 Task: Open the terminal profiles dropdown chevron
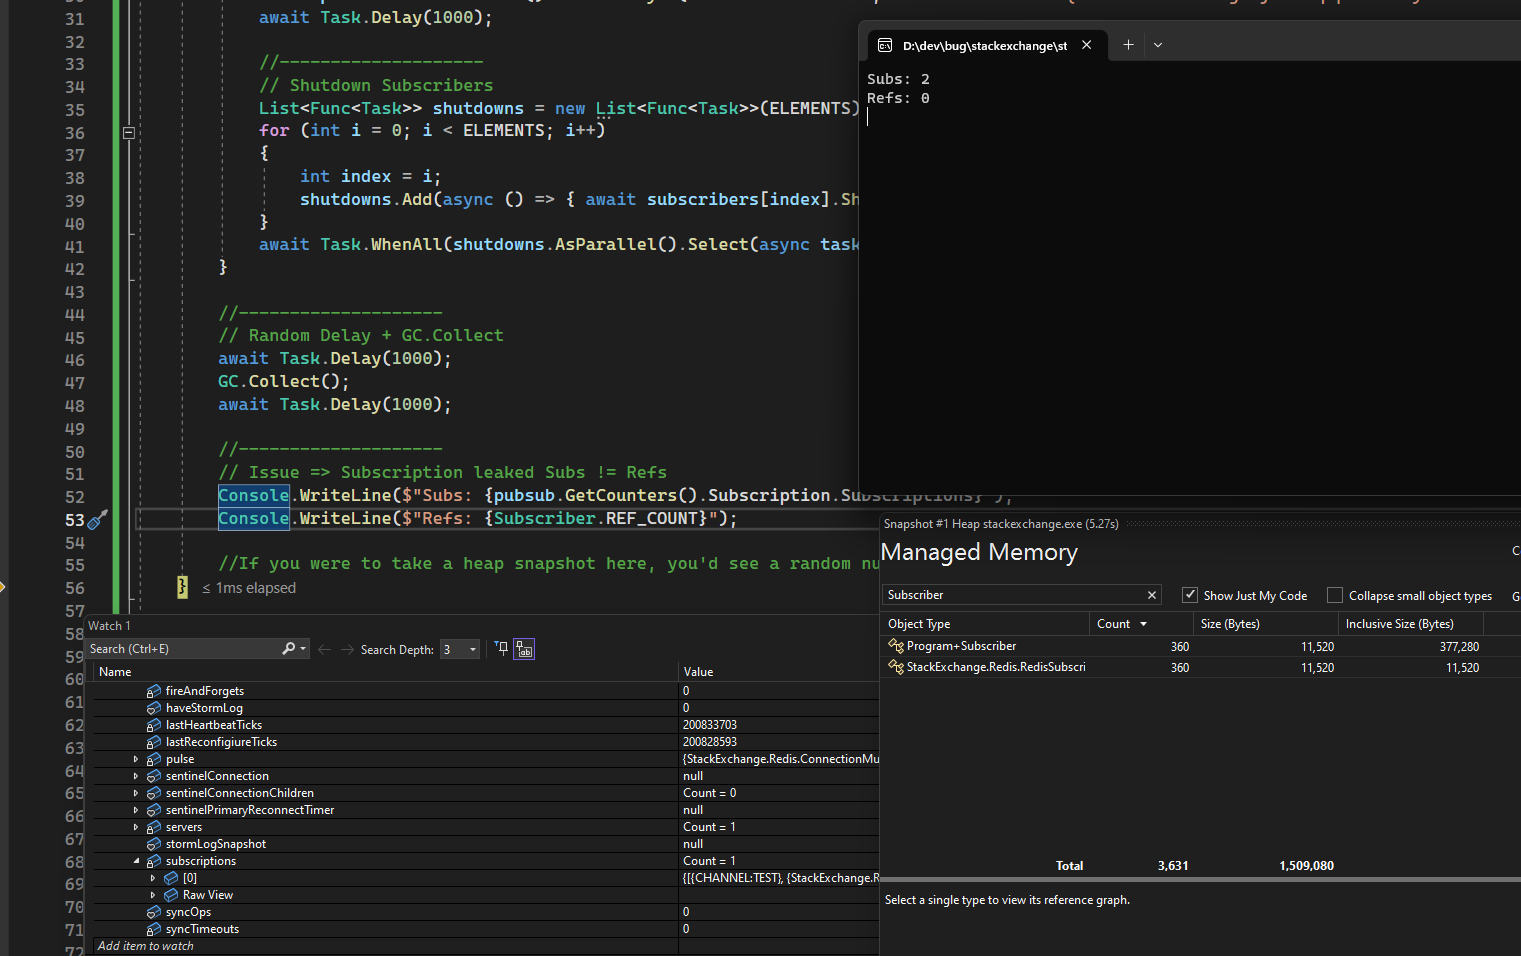point(1158,45)
